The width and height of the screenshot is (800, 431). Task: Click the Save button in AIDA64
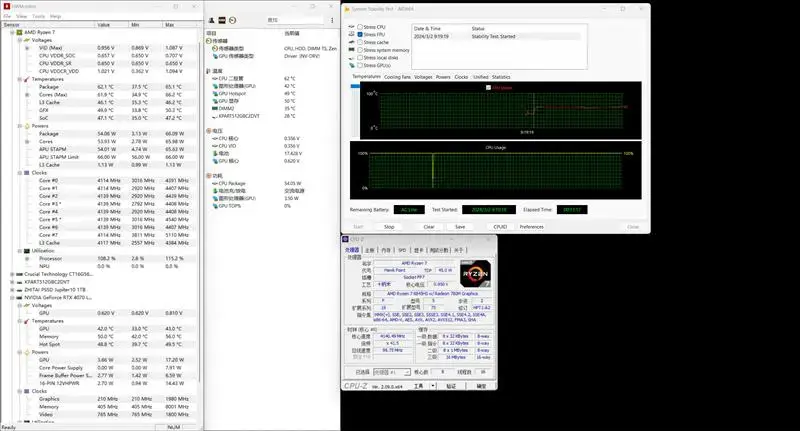pos(460,226)
